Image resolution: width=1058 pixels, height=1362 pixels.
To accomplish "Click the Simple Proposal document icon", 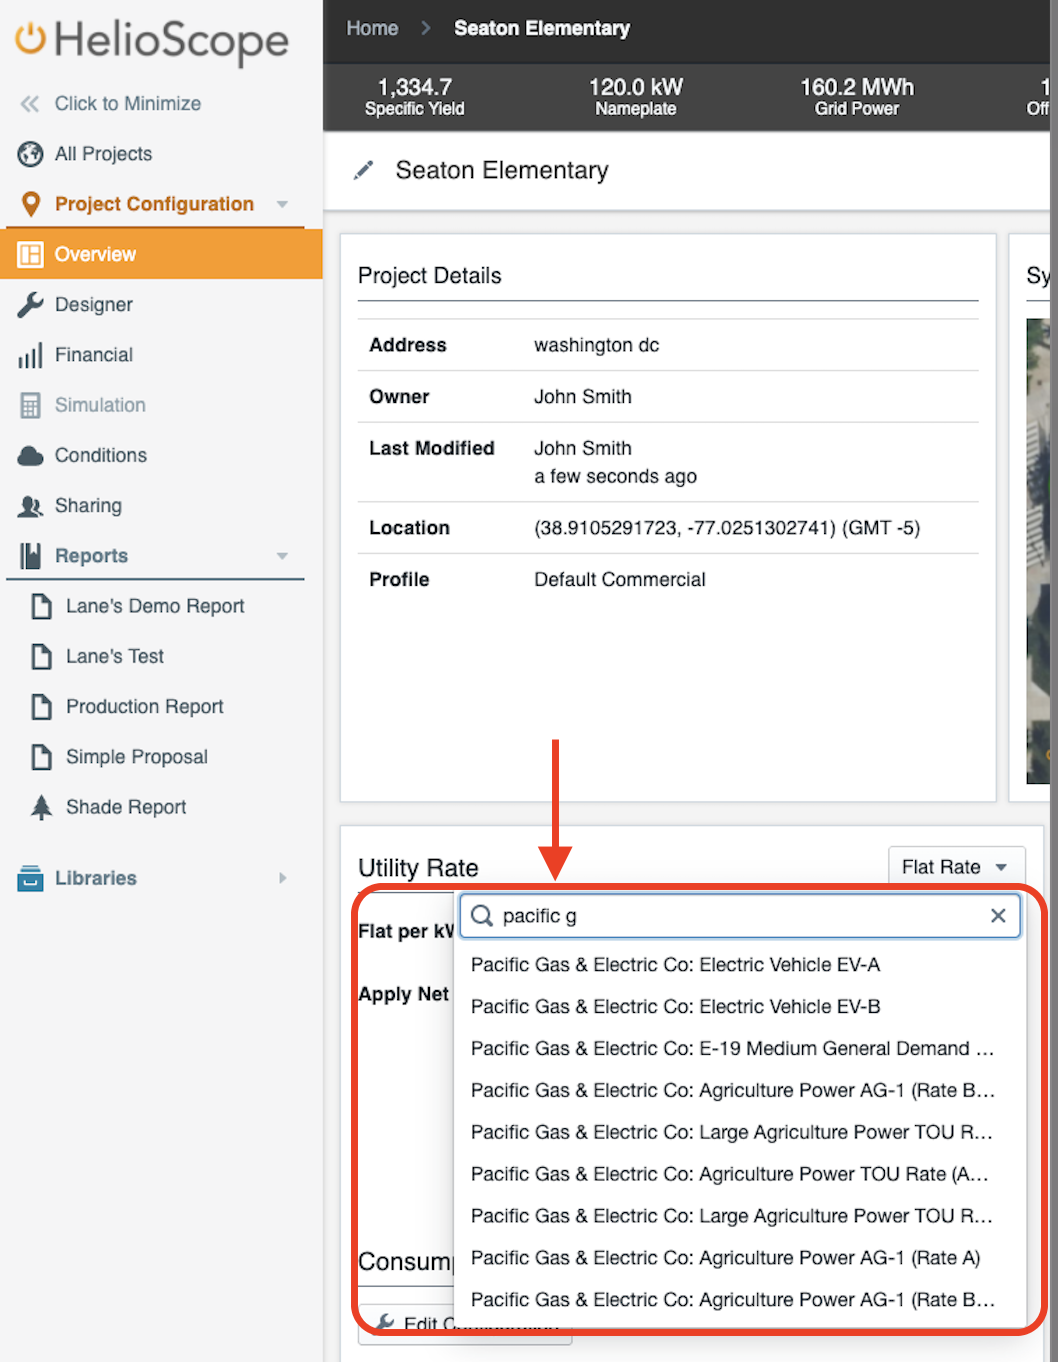I will point(41,757).
